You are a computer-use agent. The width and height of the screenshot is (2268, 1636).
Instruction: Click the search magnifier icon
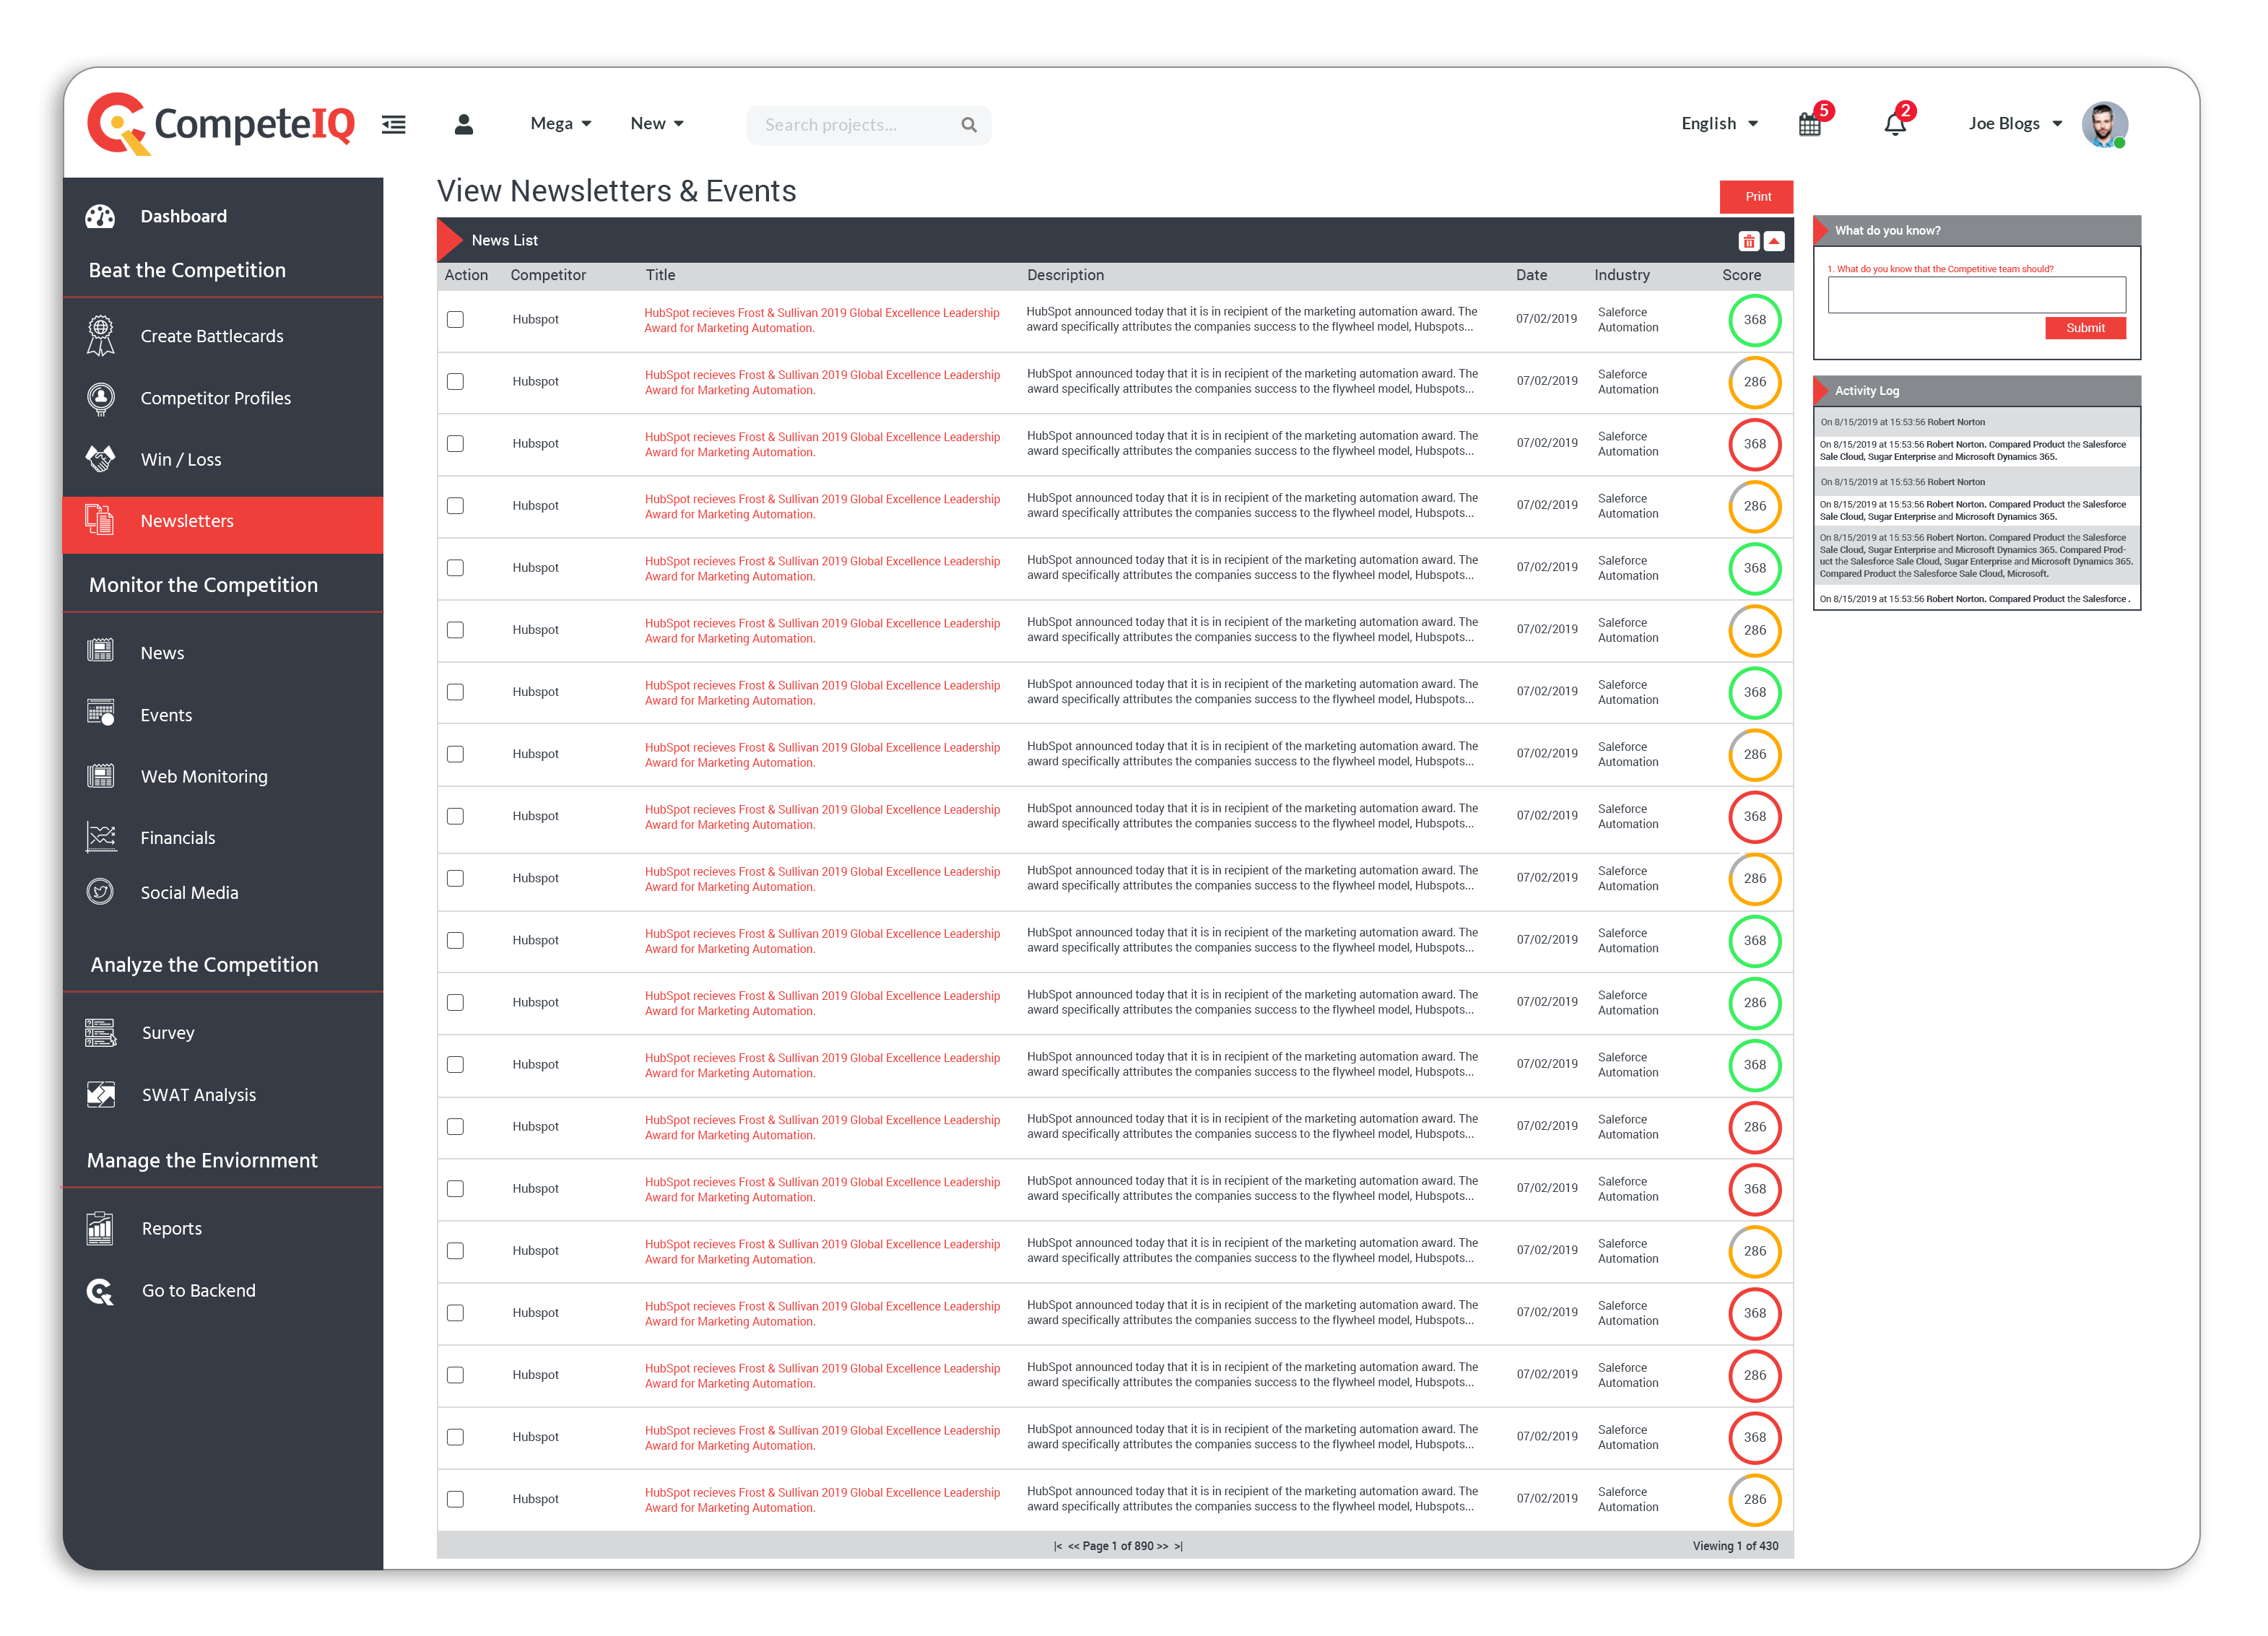[969, 125]
